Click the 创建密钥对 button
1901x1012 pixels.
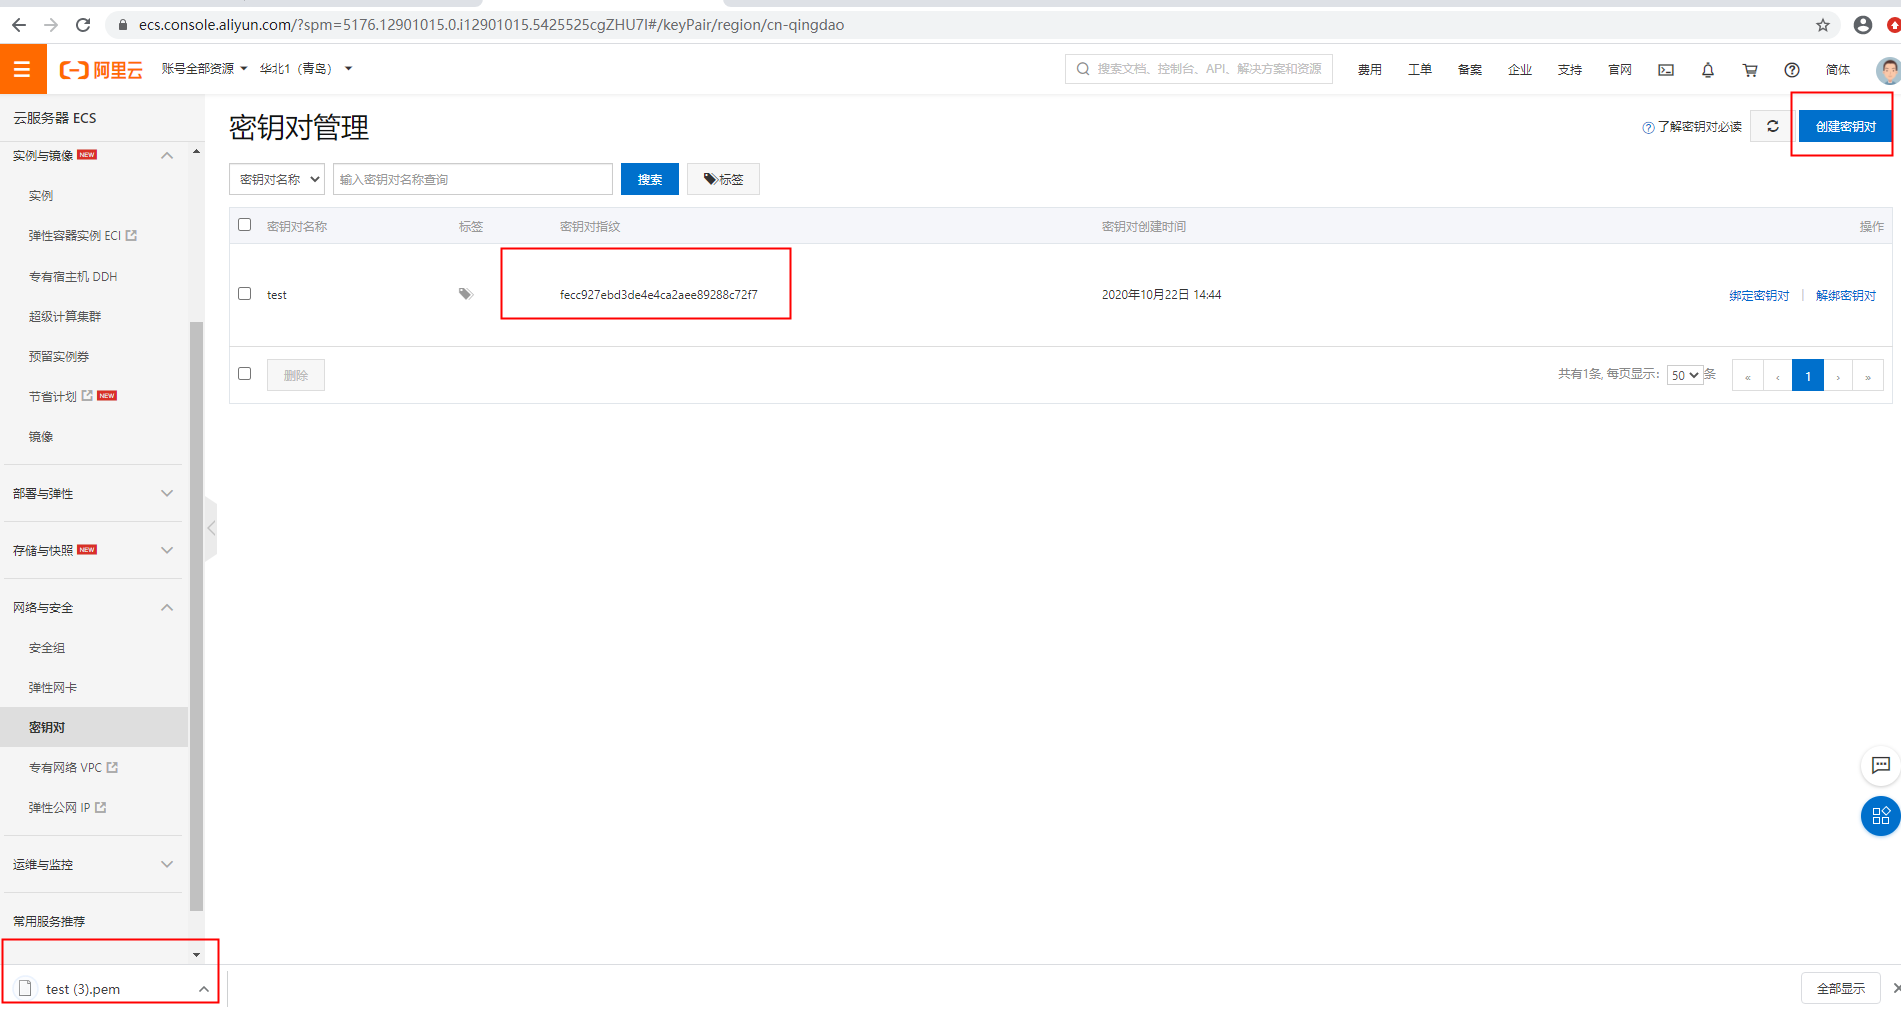click(1845, 126)
